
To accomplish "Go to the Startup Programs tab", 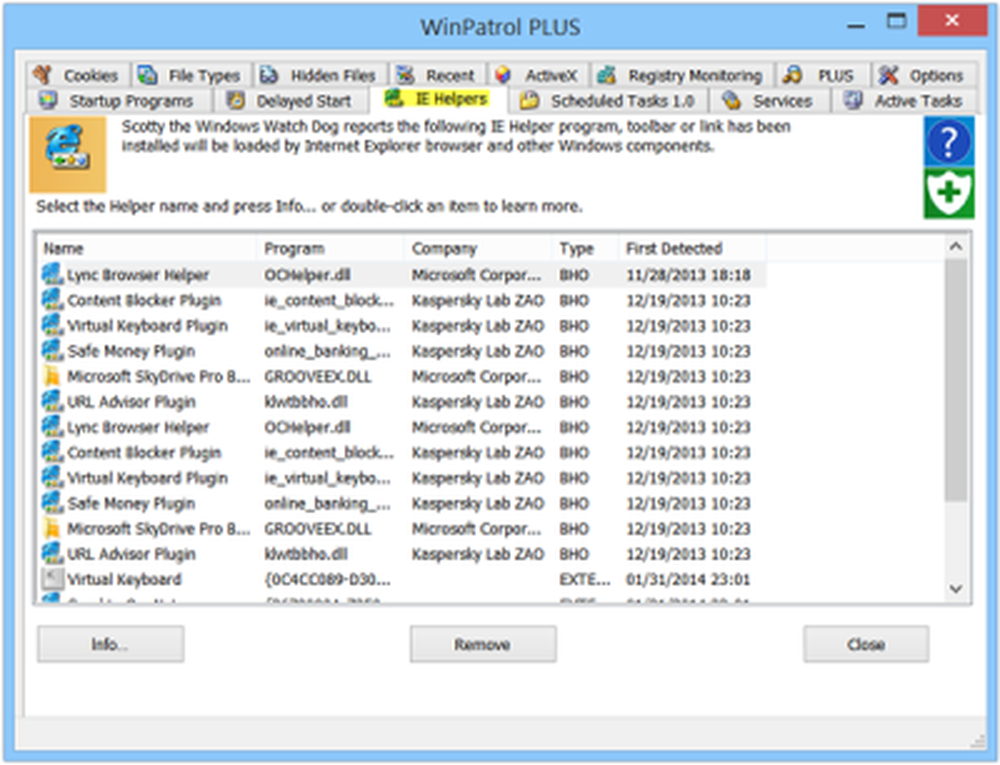I will [x=118, y=101].
